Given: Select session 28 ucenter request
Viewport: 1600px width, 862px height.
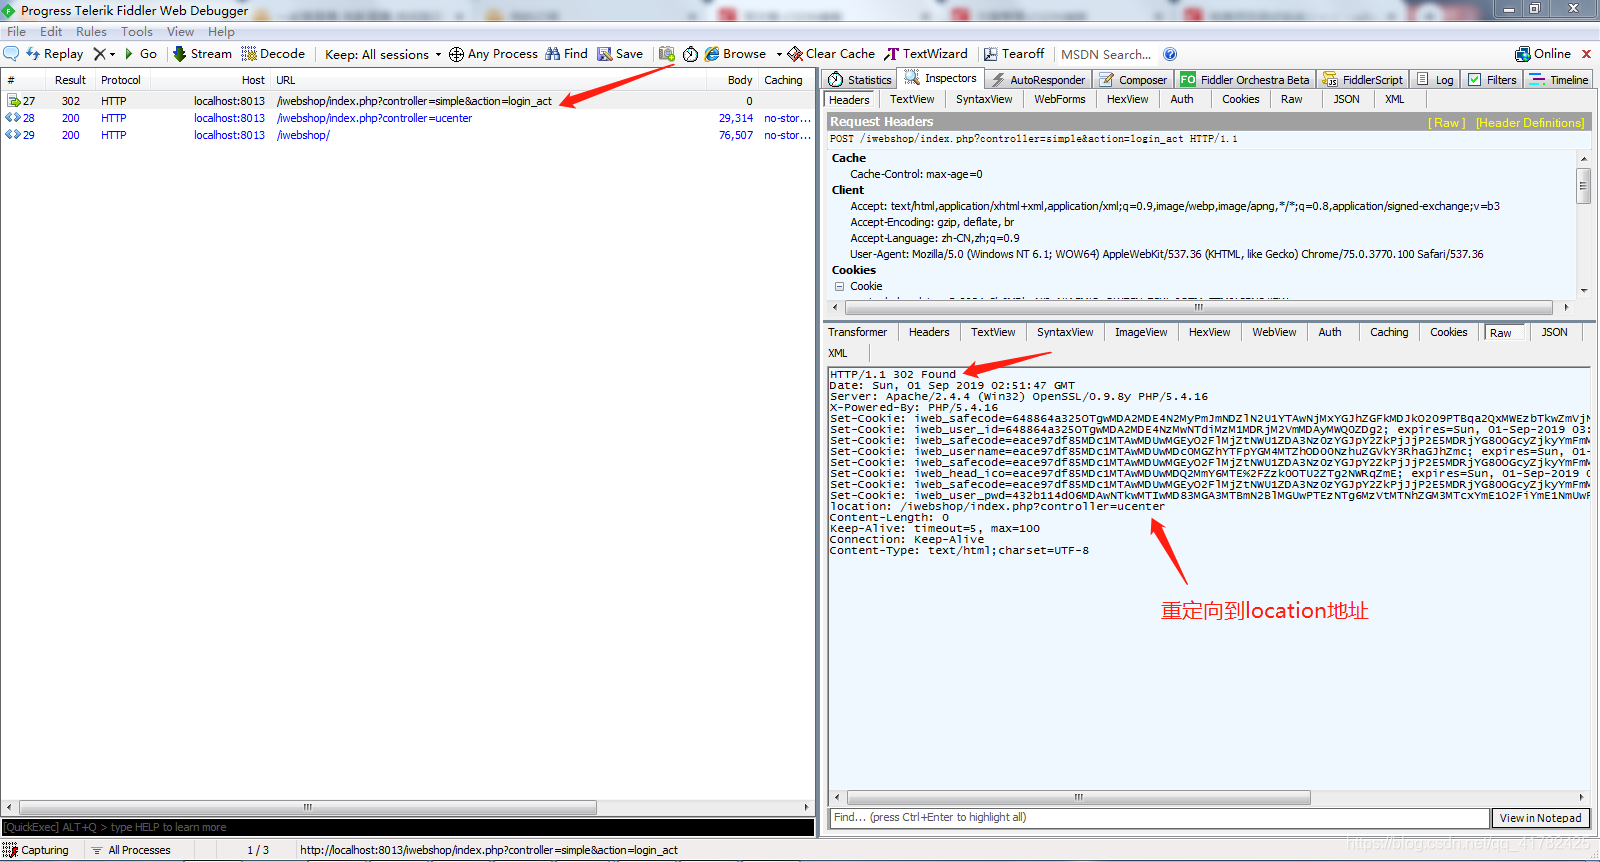Looking at the screenshot, I should 408,118.
